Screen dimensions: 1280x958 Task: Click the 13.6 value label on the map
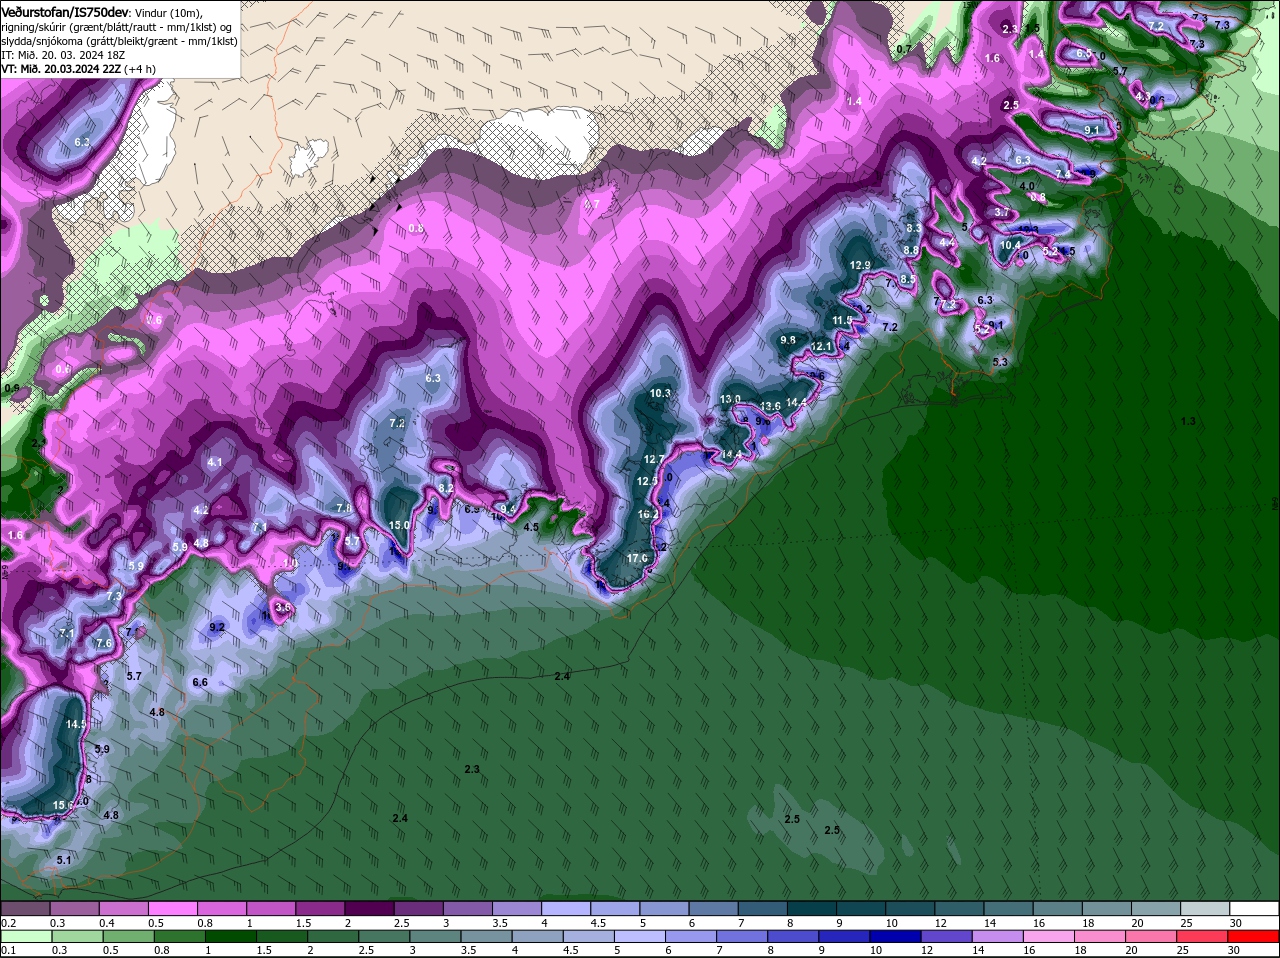(x=770, y=405)
